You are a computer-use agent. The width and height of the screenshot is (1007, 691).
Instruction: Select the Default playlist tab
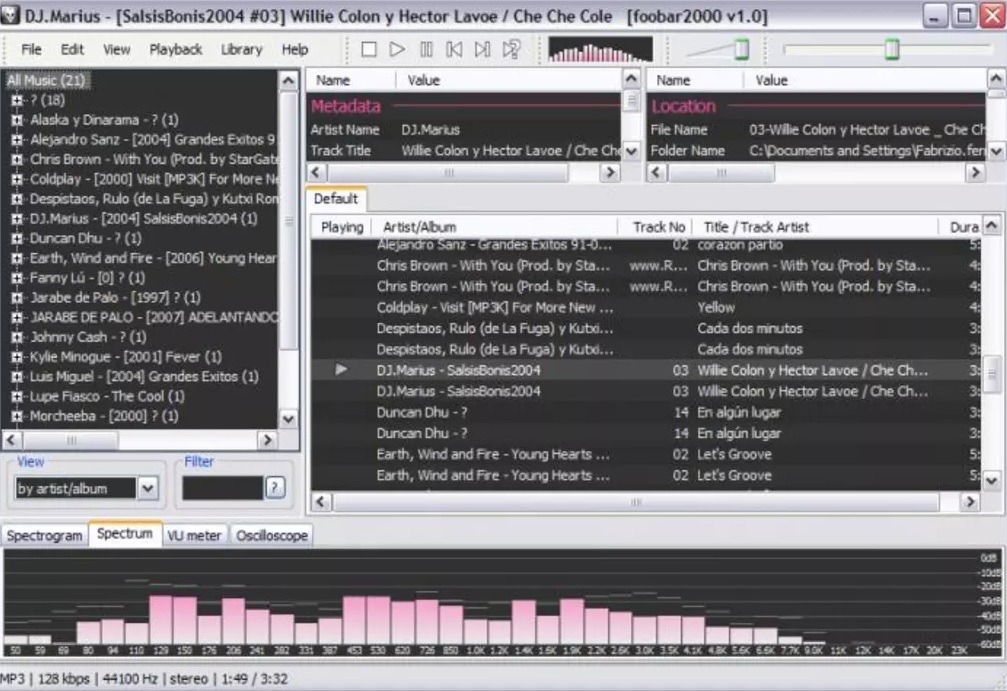[336, 198]
